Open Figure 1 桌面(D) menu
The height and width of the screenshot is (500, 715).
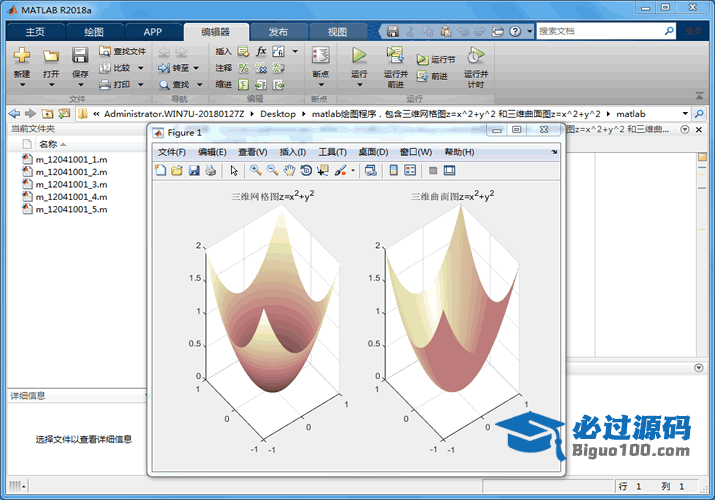pyautogui.click(x=373, y=152)
